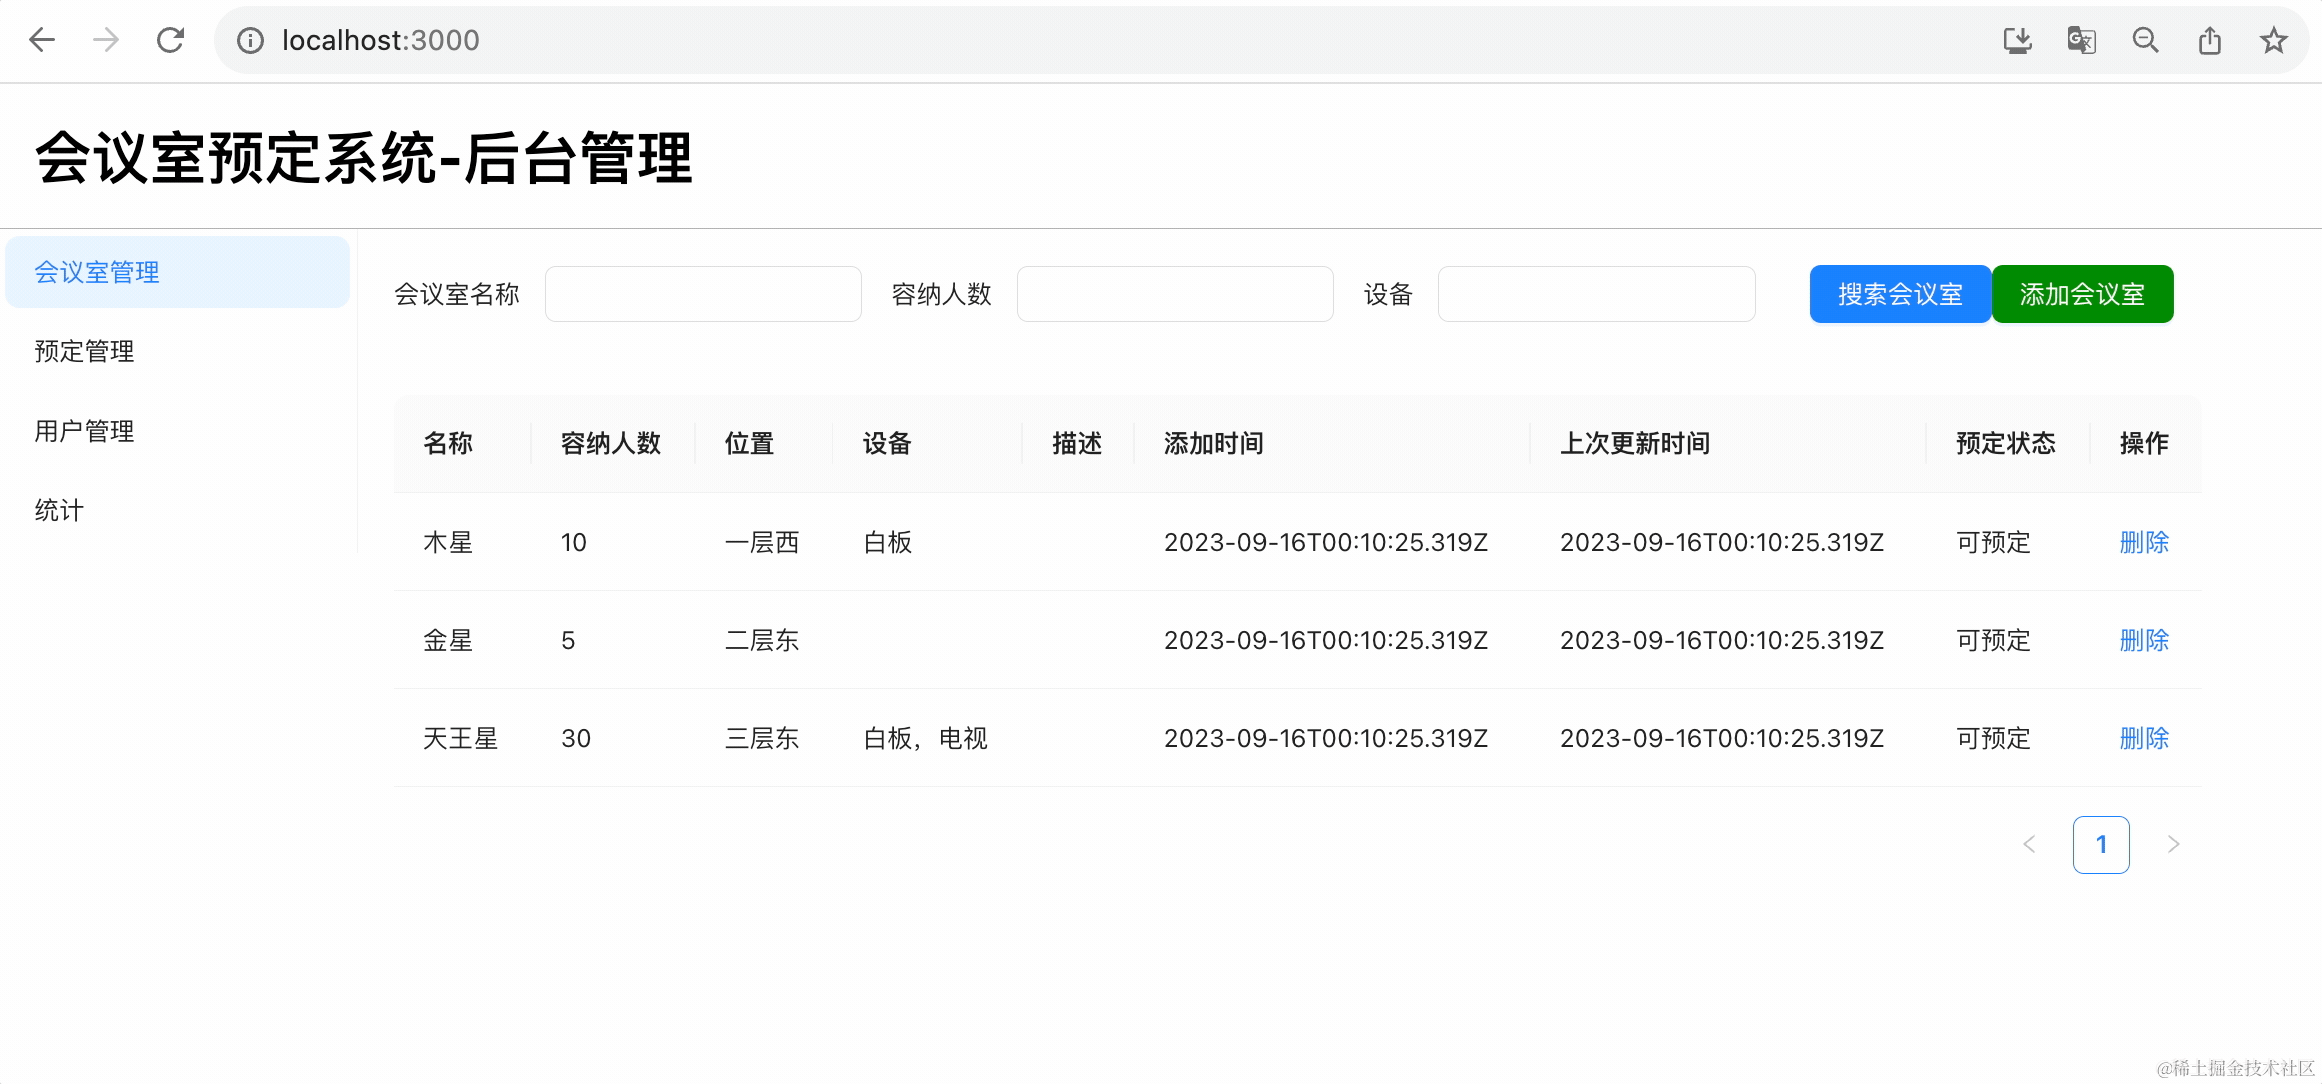Go to next page chevron in pagination

tap(2173, 844)
